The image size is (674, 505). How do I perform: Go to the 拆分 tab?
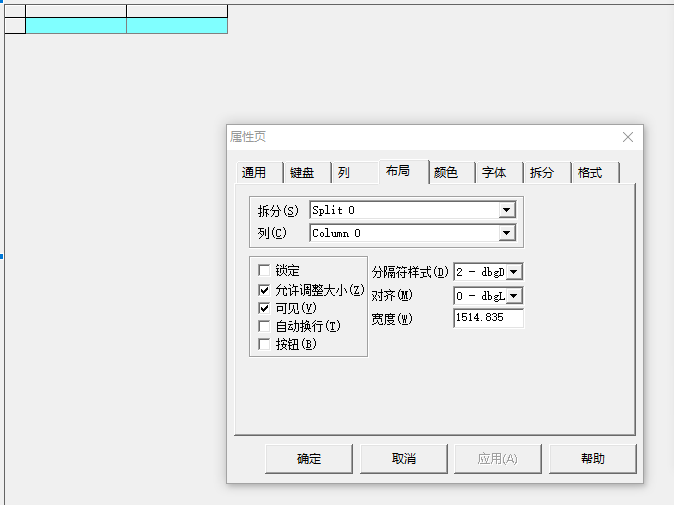[x=548, y=173]
